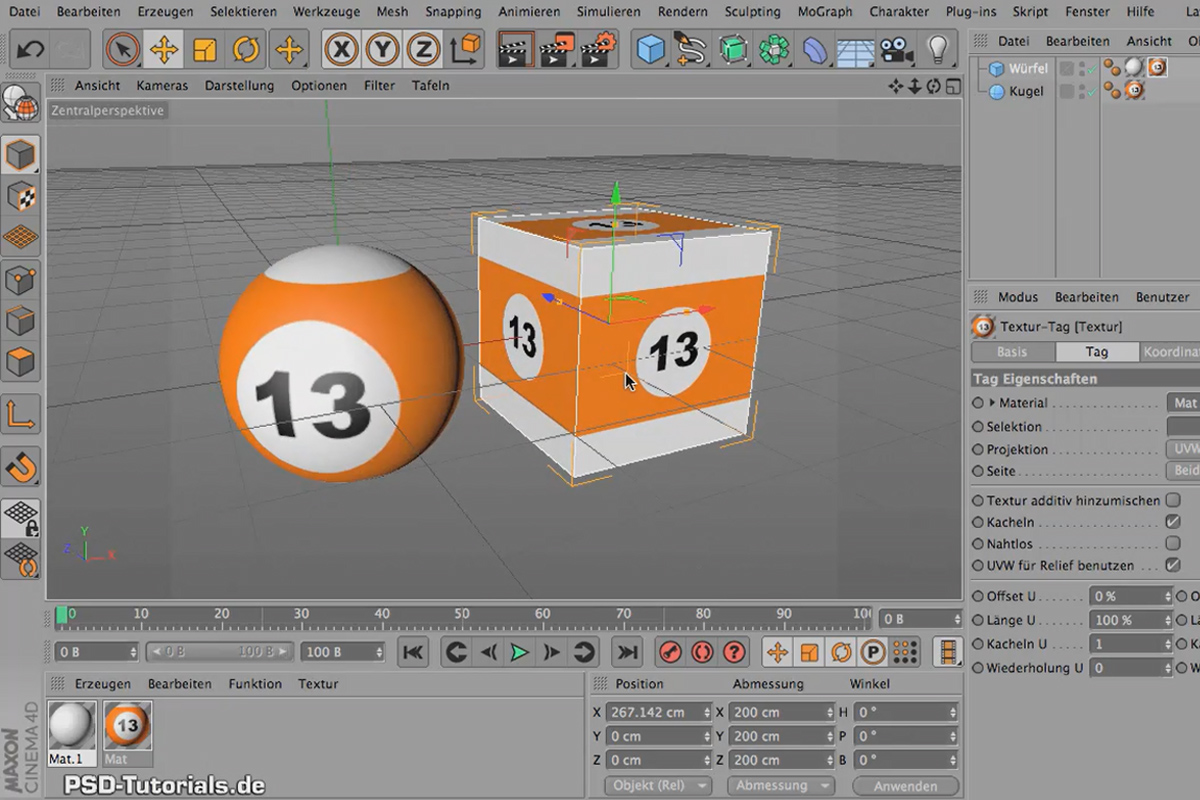Select the Würfel object in object manager

point(1028,68)
